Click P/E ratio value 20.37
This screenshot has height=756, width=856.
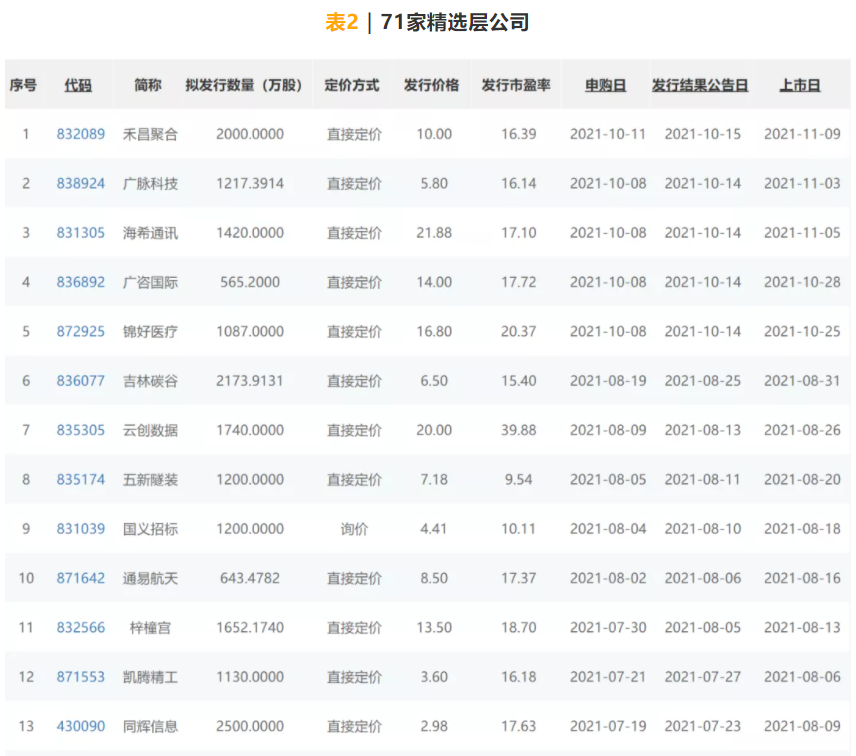[x=519, y=331]
